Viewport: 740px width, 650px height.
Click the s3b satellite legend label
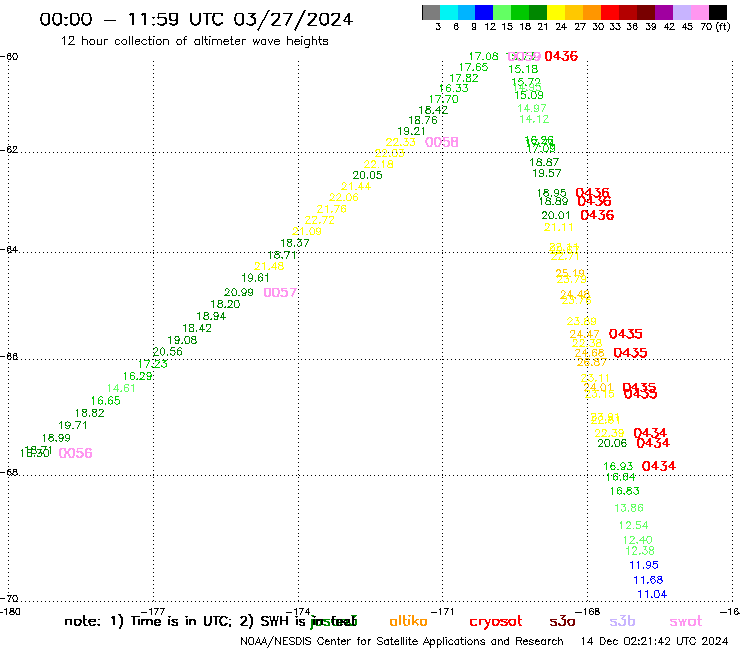click(622, 621)
